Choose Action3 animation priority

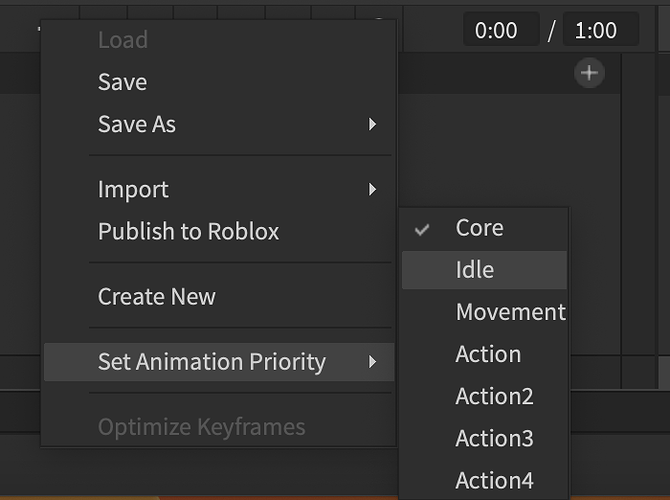pyautogui.click(x=494, y=438)
